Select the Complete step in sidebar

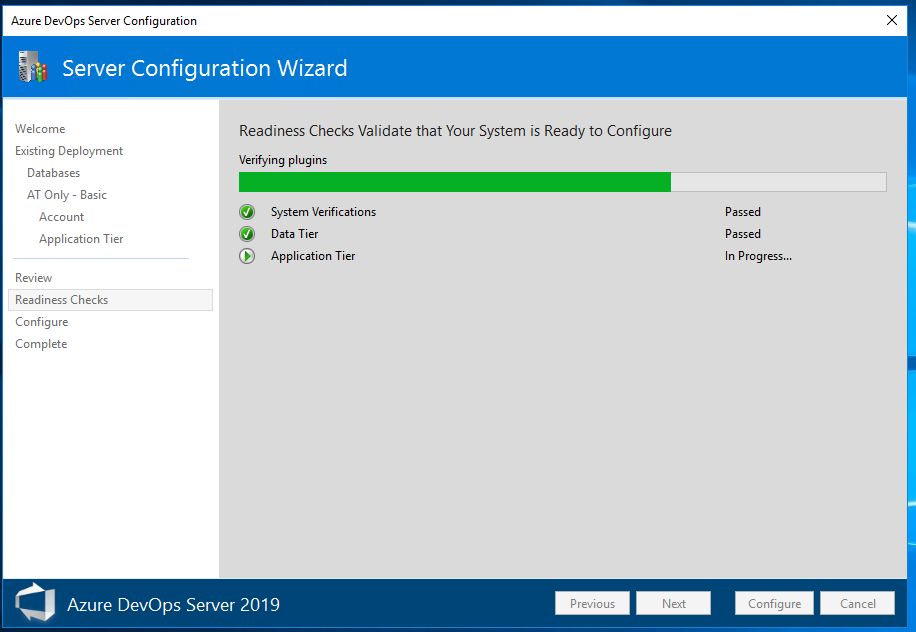(x=41, y=344)
